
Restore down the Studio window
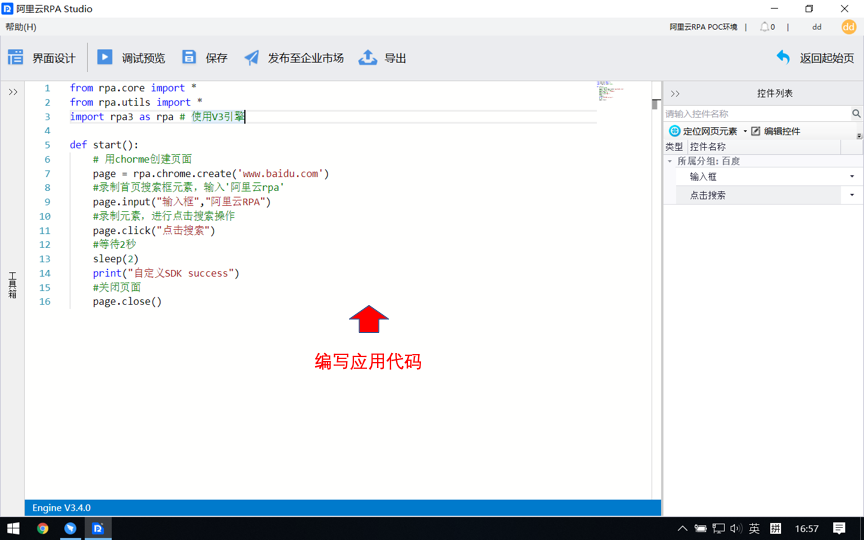[809, 9]
